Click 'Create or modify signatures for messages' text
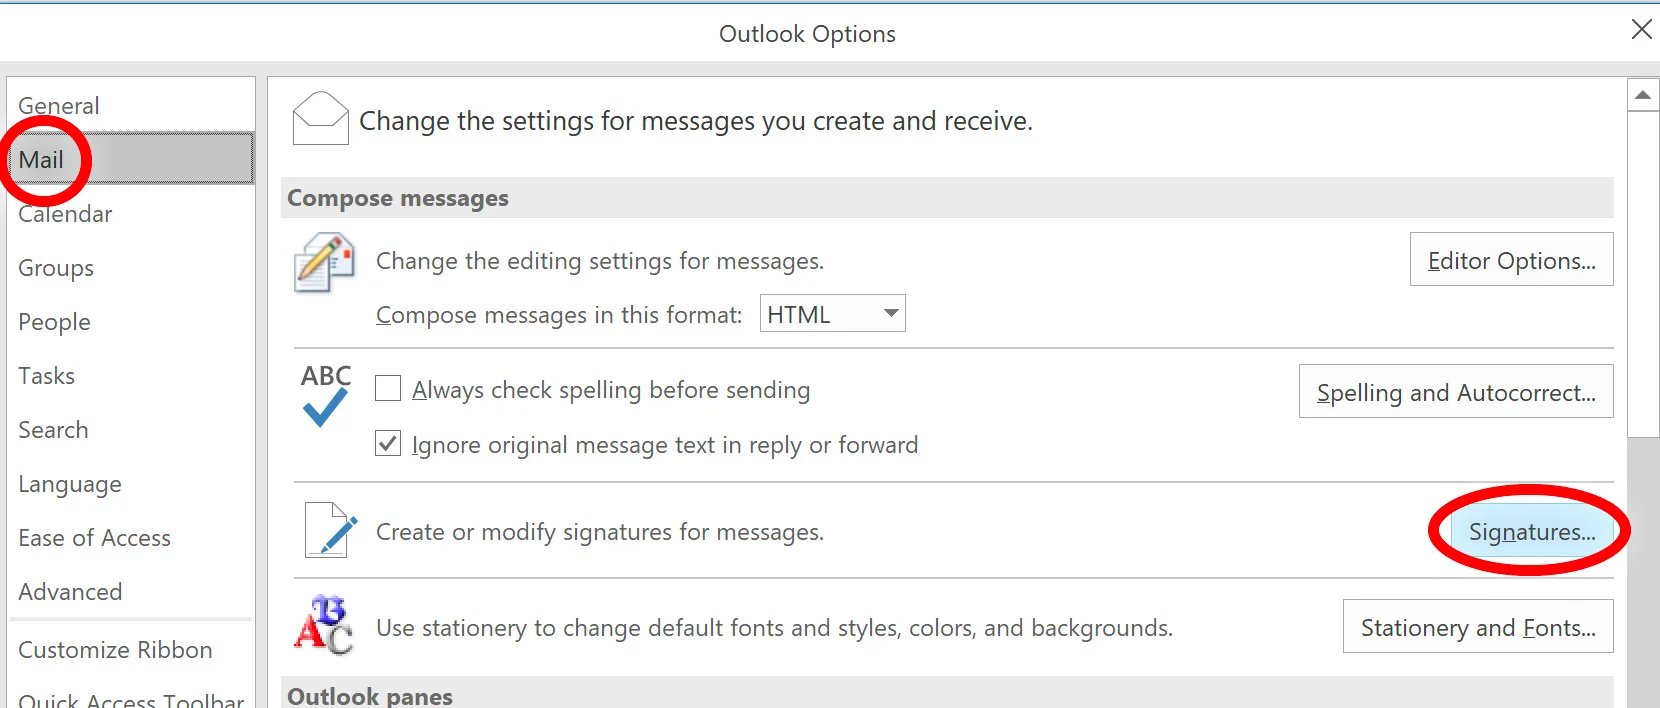This screenshot has height=708, width=1660. click(600, 532)
